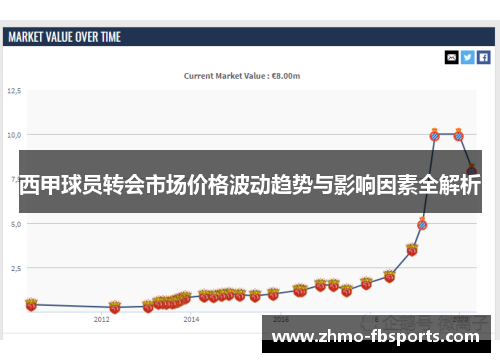
Task: Click the Chinese article title banner
Action: tap(250, 181)
